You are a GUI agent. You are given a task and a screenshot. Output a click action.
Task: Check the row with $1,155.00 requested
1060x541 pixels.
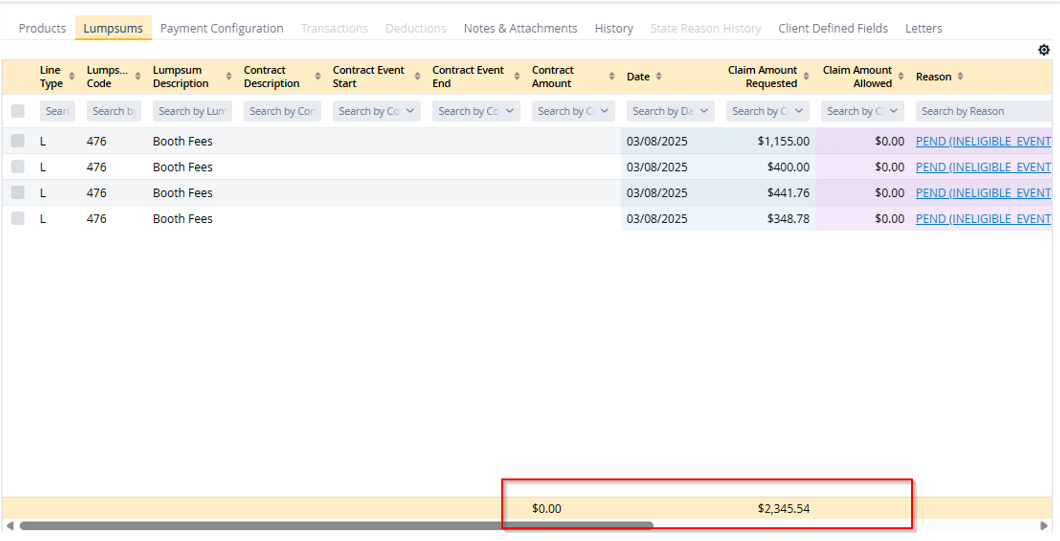point(18,141)
